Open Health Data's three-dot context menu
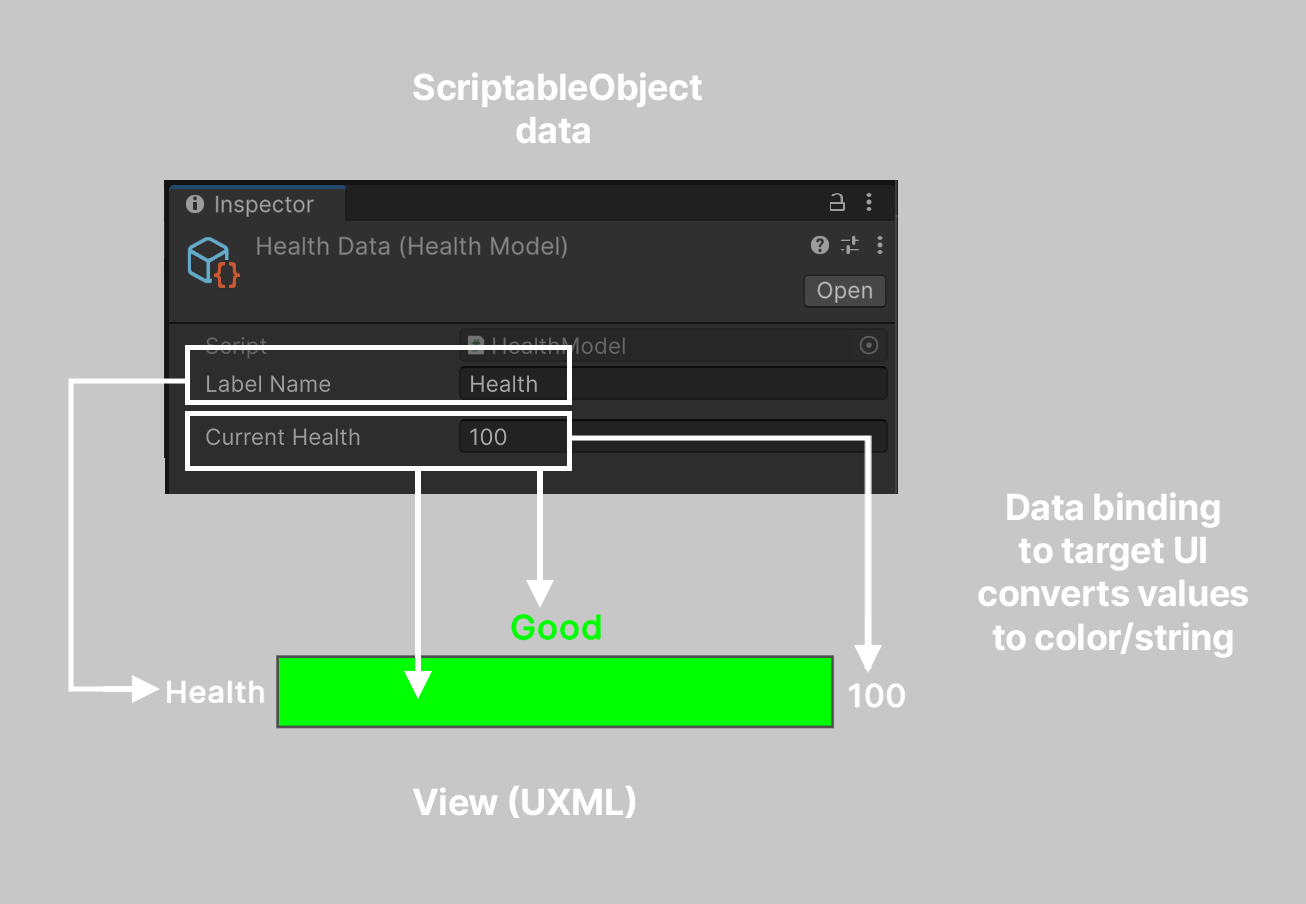1306x904 pixels. click(880, 245)
